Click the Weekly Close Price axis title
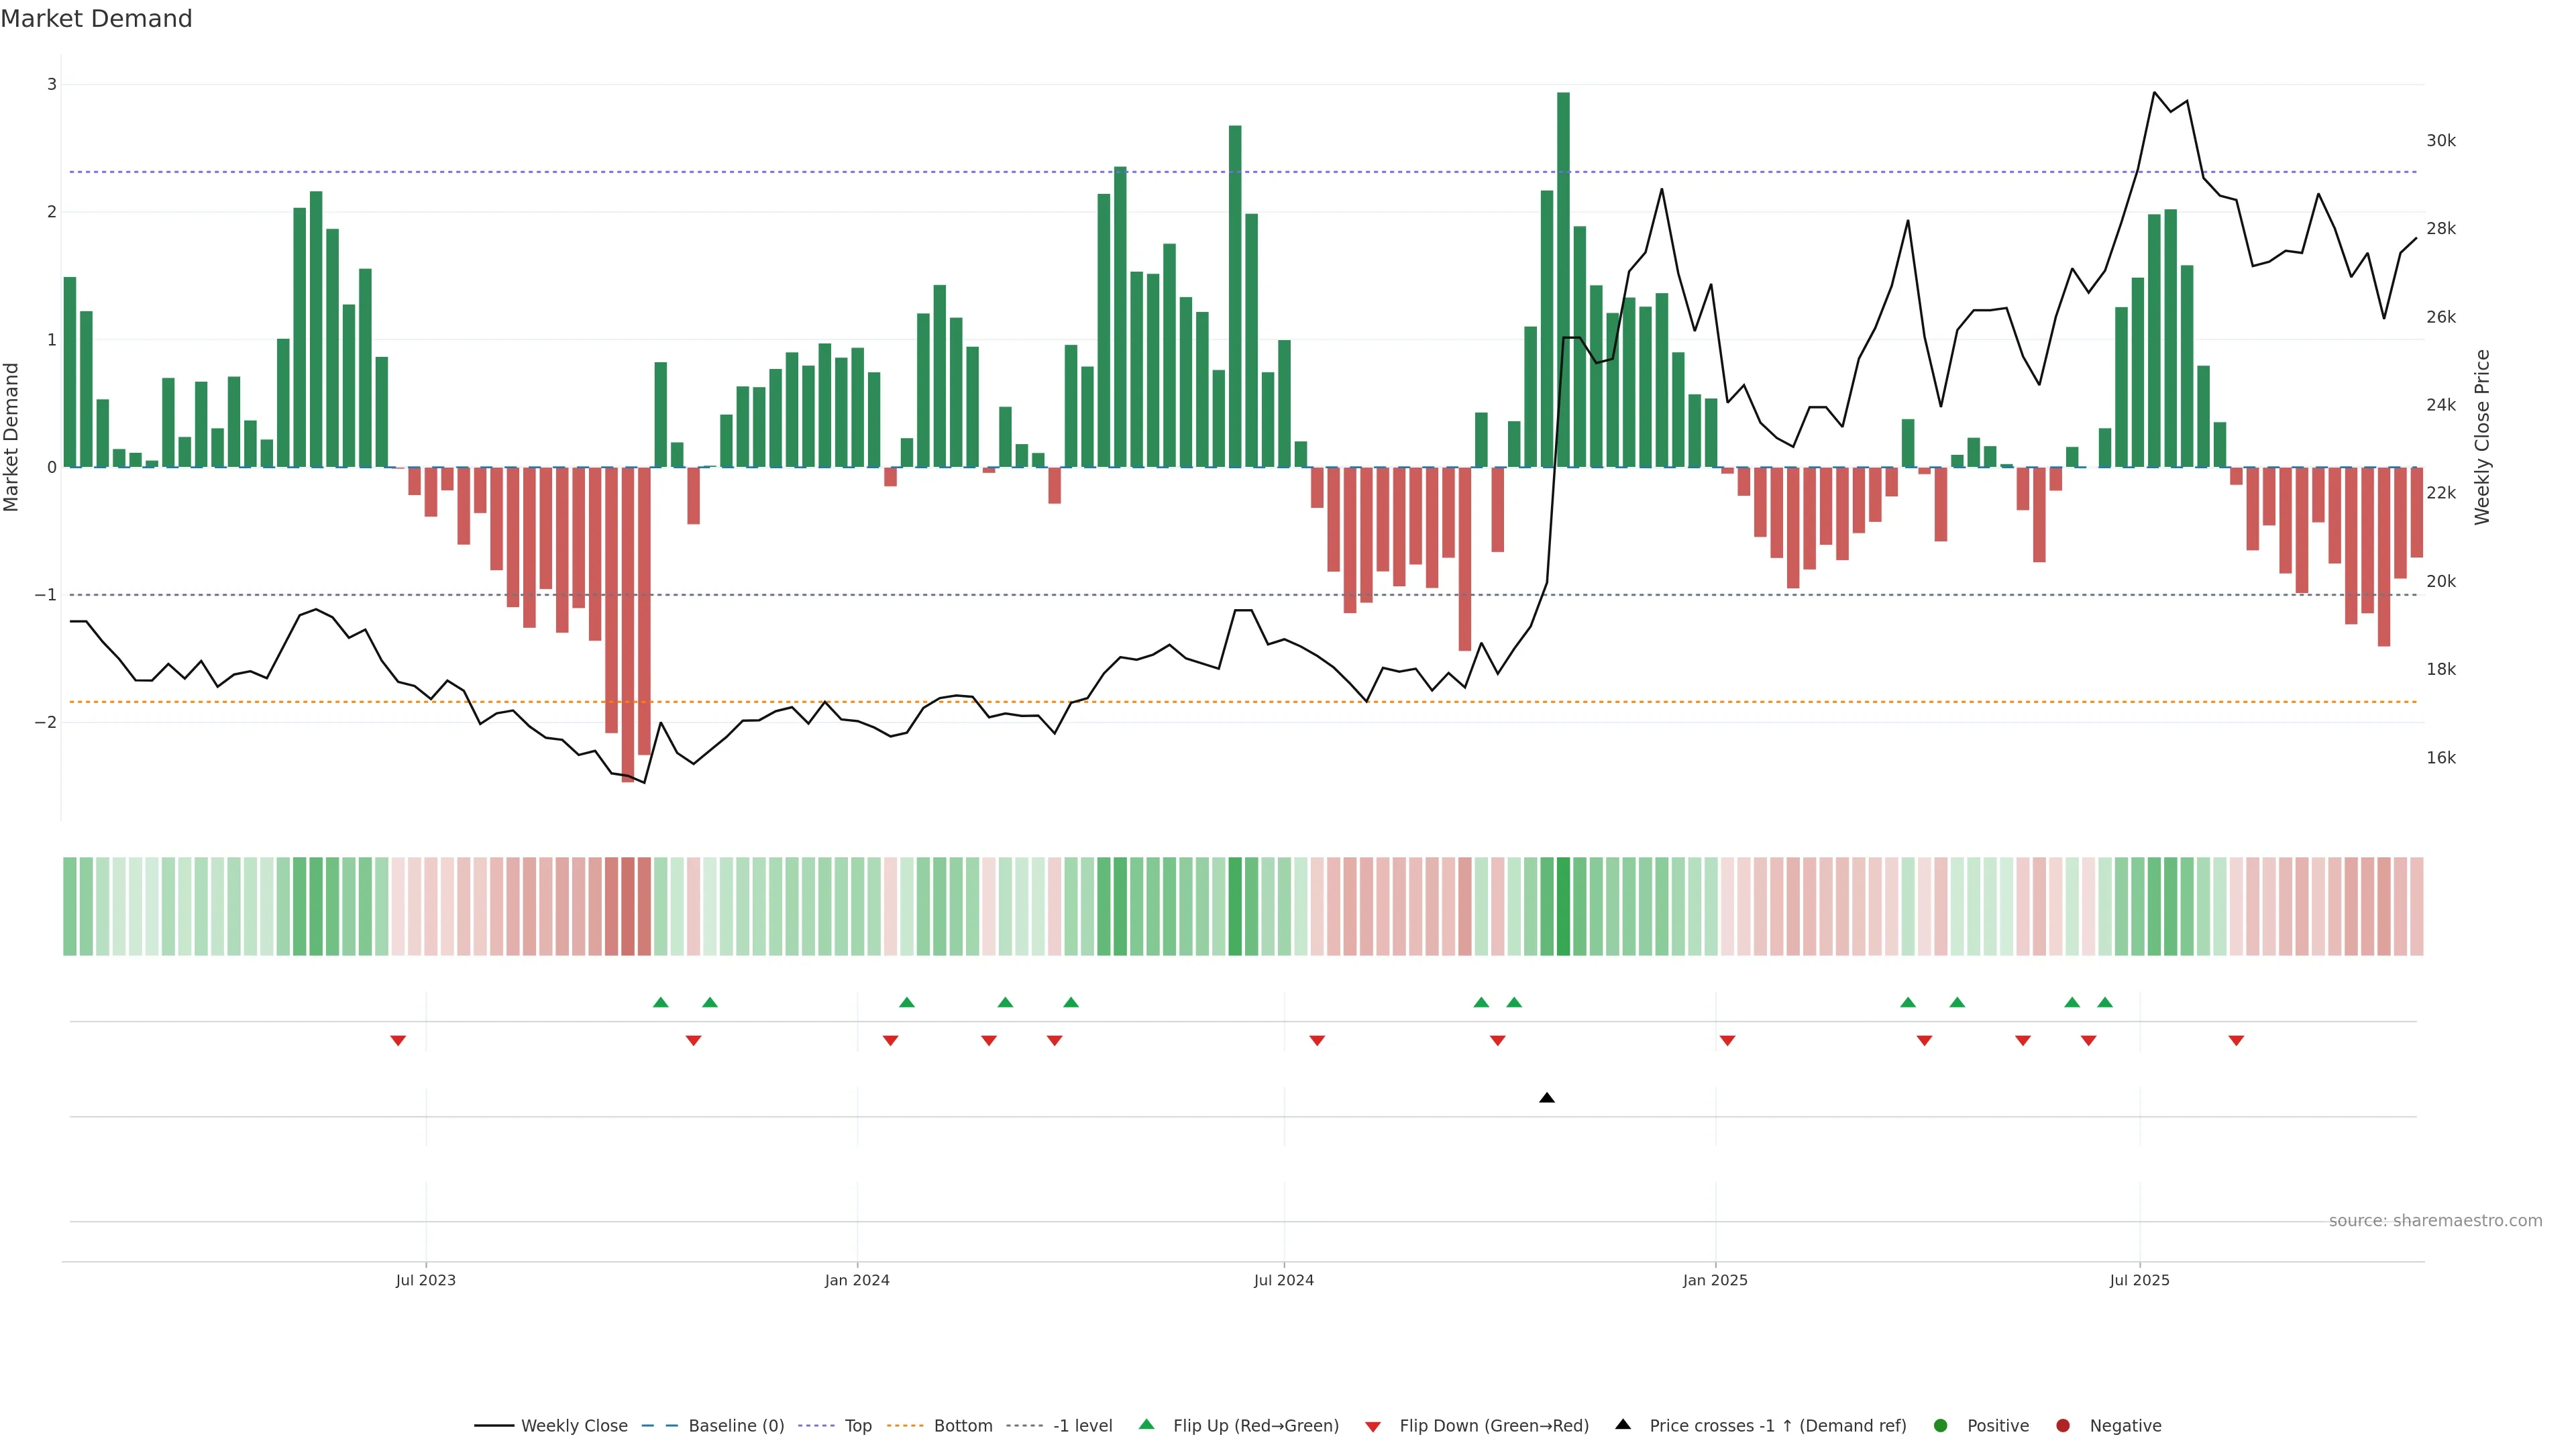 coord(2482,437)
